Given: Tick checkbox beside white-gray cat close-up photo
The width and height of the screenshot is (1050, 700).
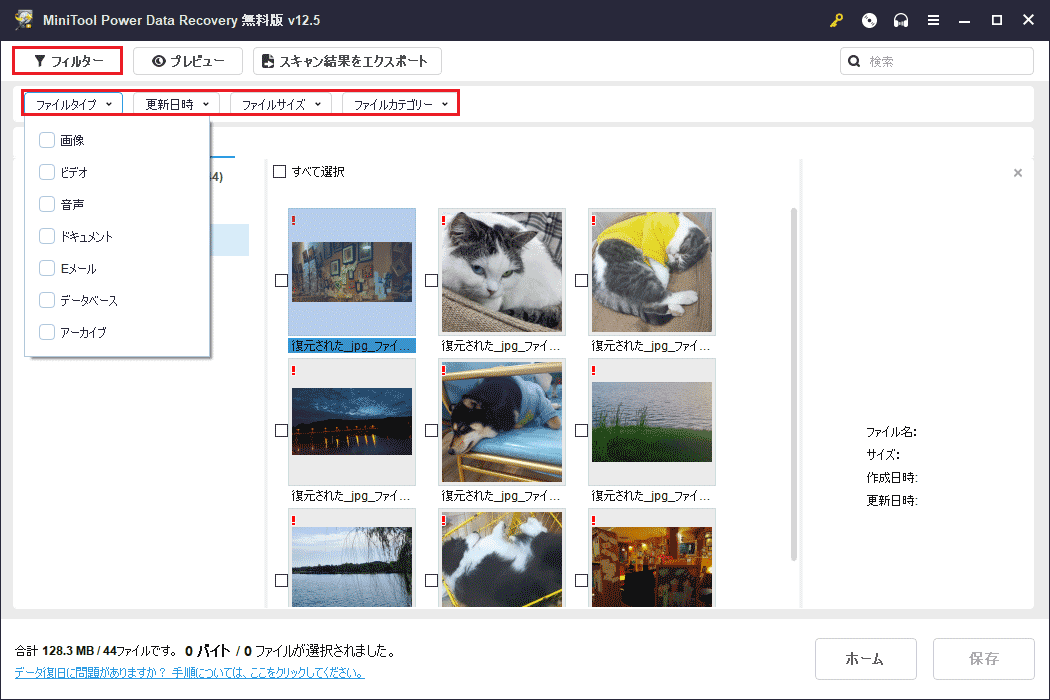Looking at the screenshot, I should 431,281.
